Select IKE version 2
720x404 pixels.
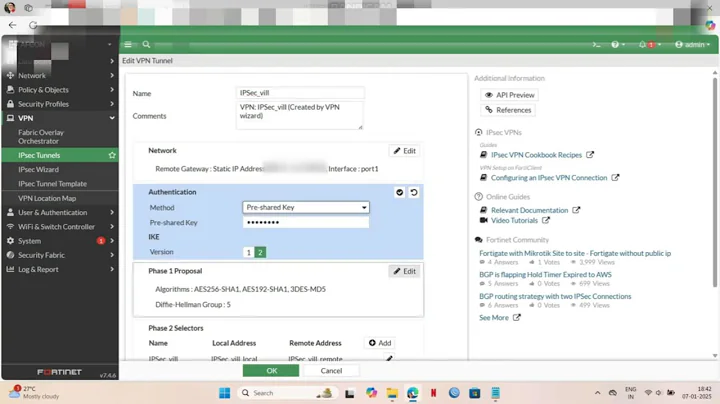(260, 252)
